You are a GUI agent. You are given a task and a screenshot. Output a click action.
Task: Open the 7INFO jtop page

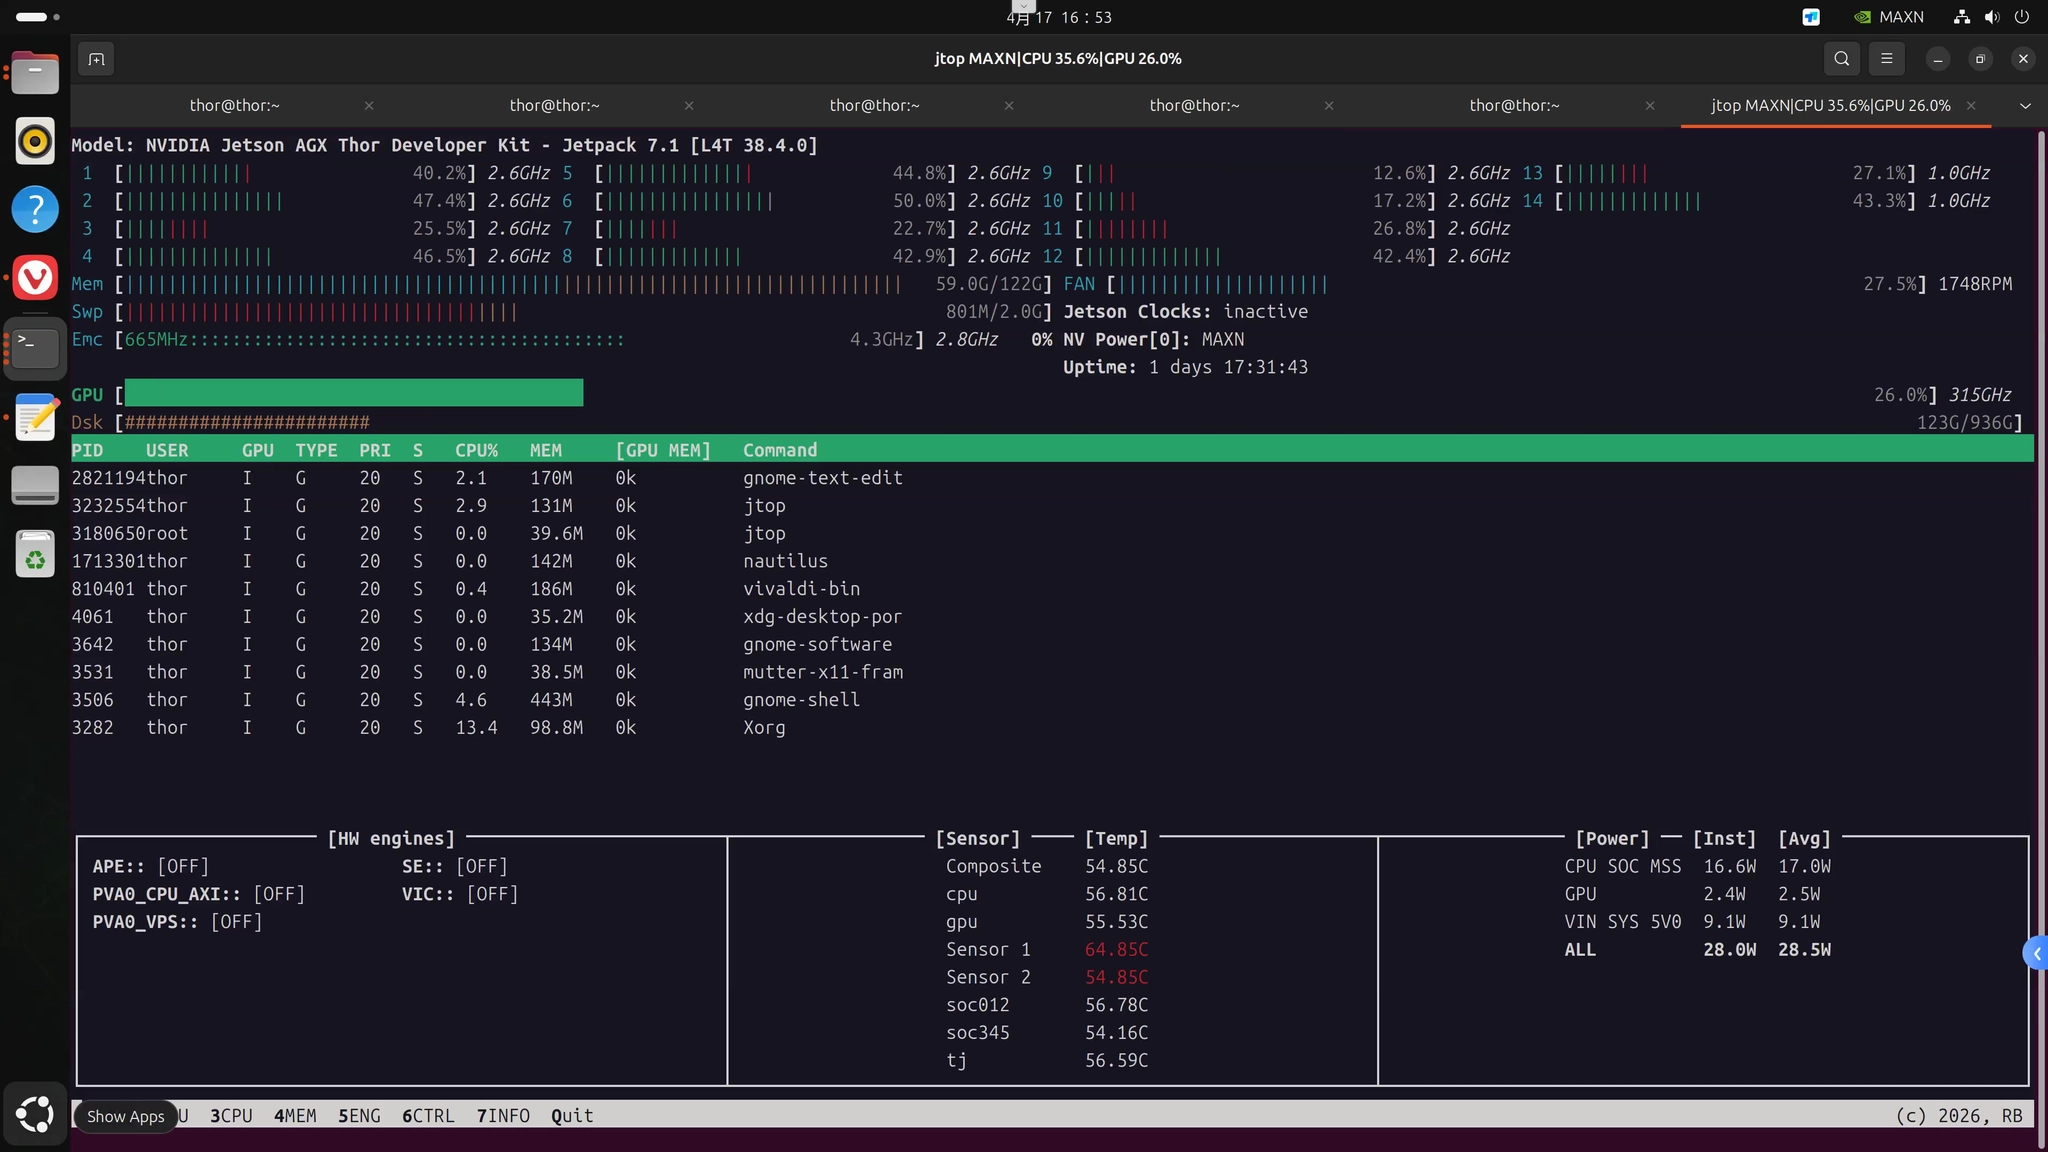[503, 1116]
